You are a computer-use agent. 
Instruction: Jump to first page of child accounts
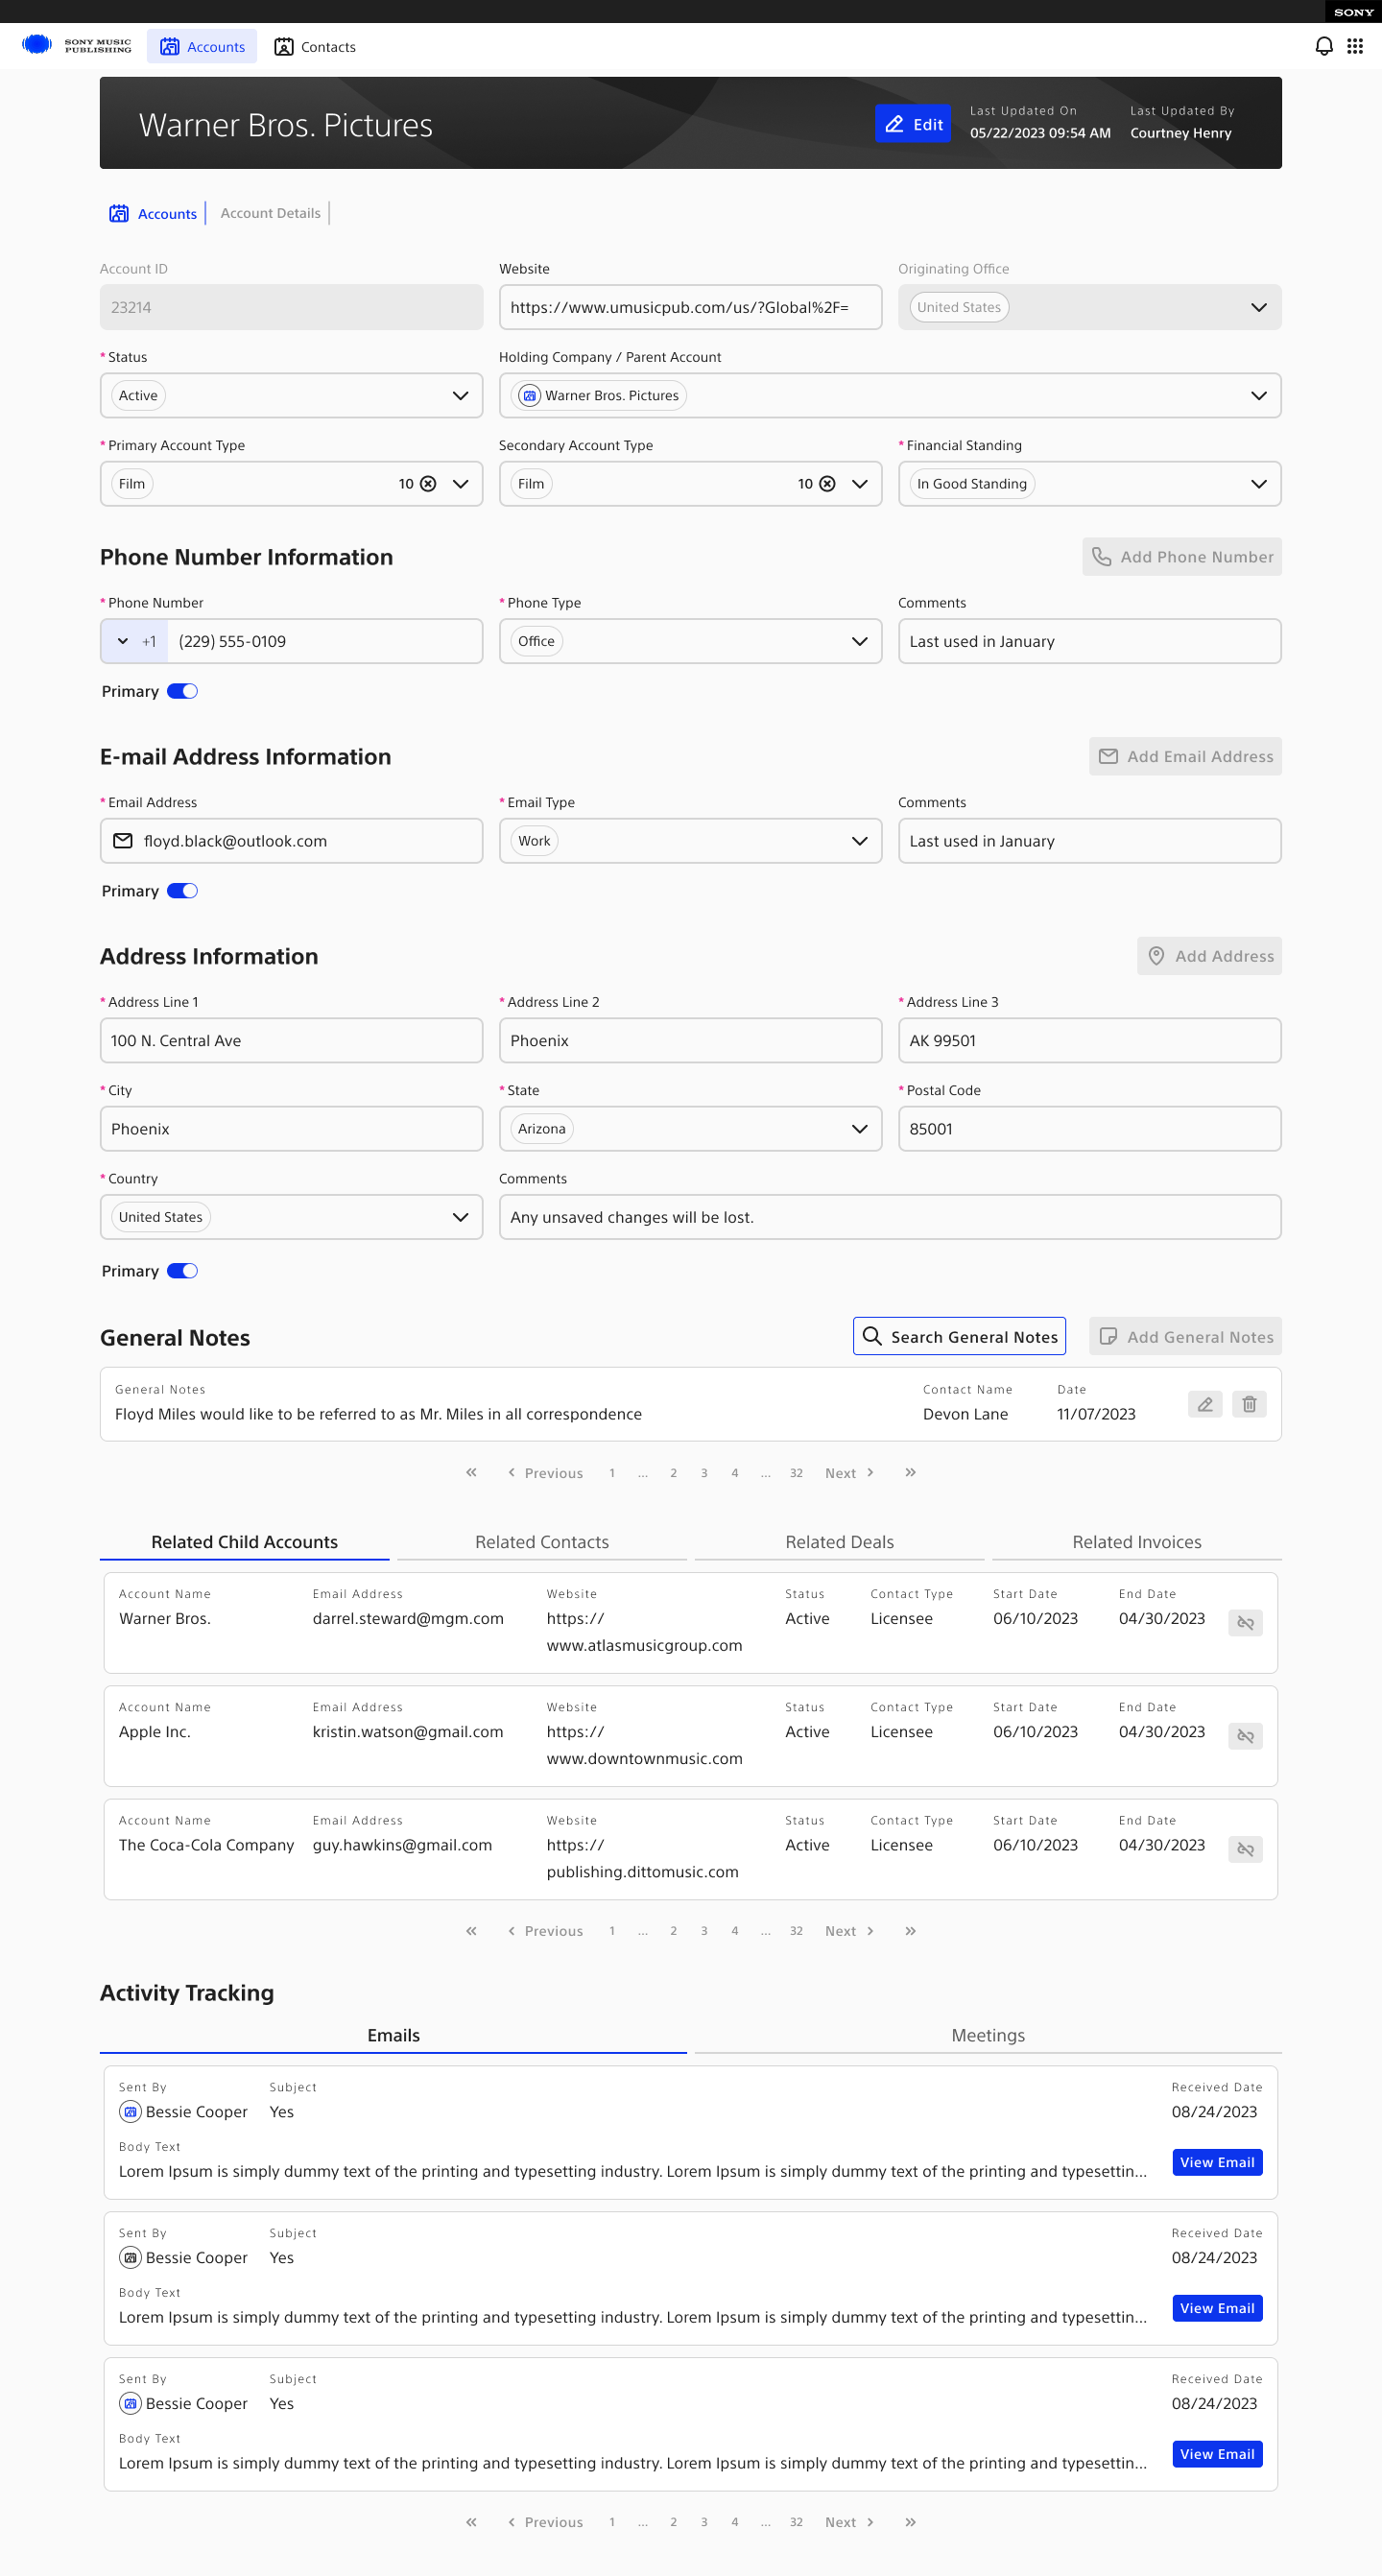tap(471, 1931)
